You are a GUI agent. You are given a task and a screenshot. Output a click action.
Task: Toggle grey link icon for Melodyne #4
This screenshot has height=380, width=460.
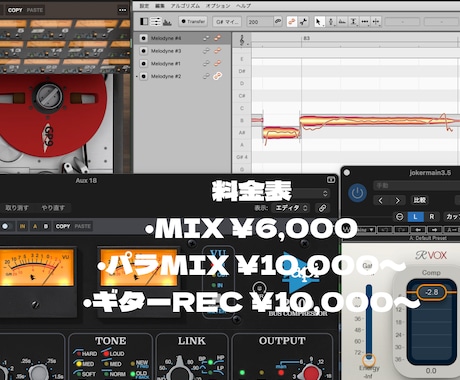(x=206, y=38)
